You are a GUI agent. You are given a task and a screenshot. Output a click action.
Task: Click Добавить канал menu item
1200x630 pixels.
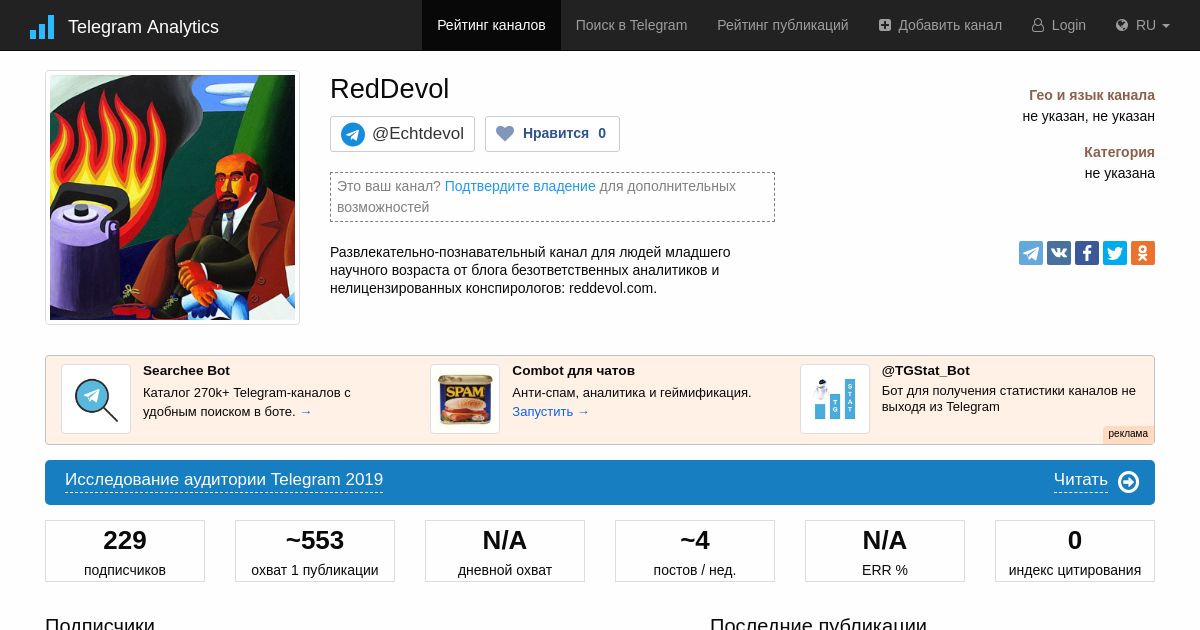[x=940, y=25]
